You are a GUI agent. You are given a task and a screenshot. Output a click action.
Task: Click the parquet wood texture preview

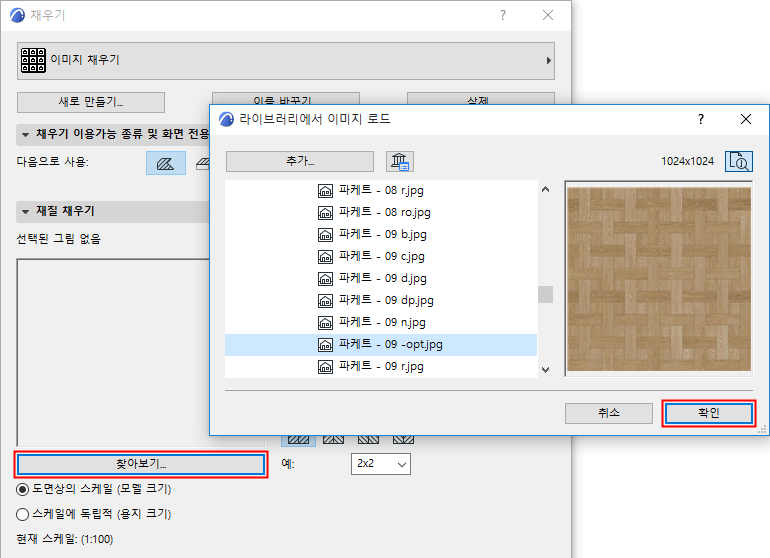tap(659, 279)
